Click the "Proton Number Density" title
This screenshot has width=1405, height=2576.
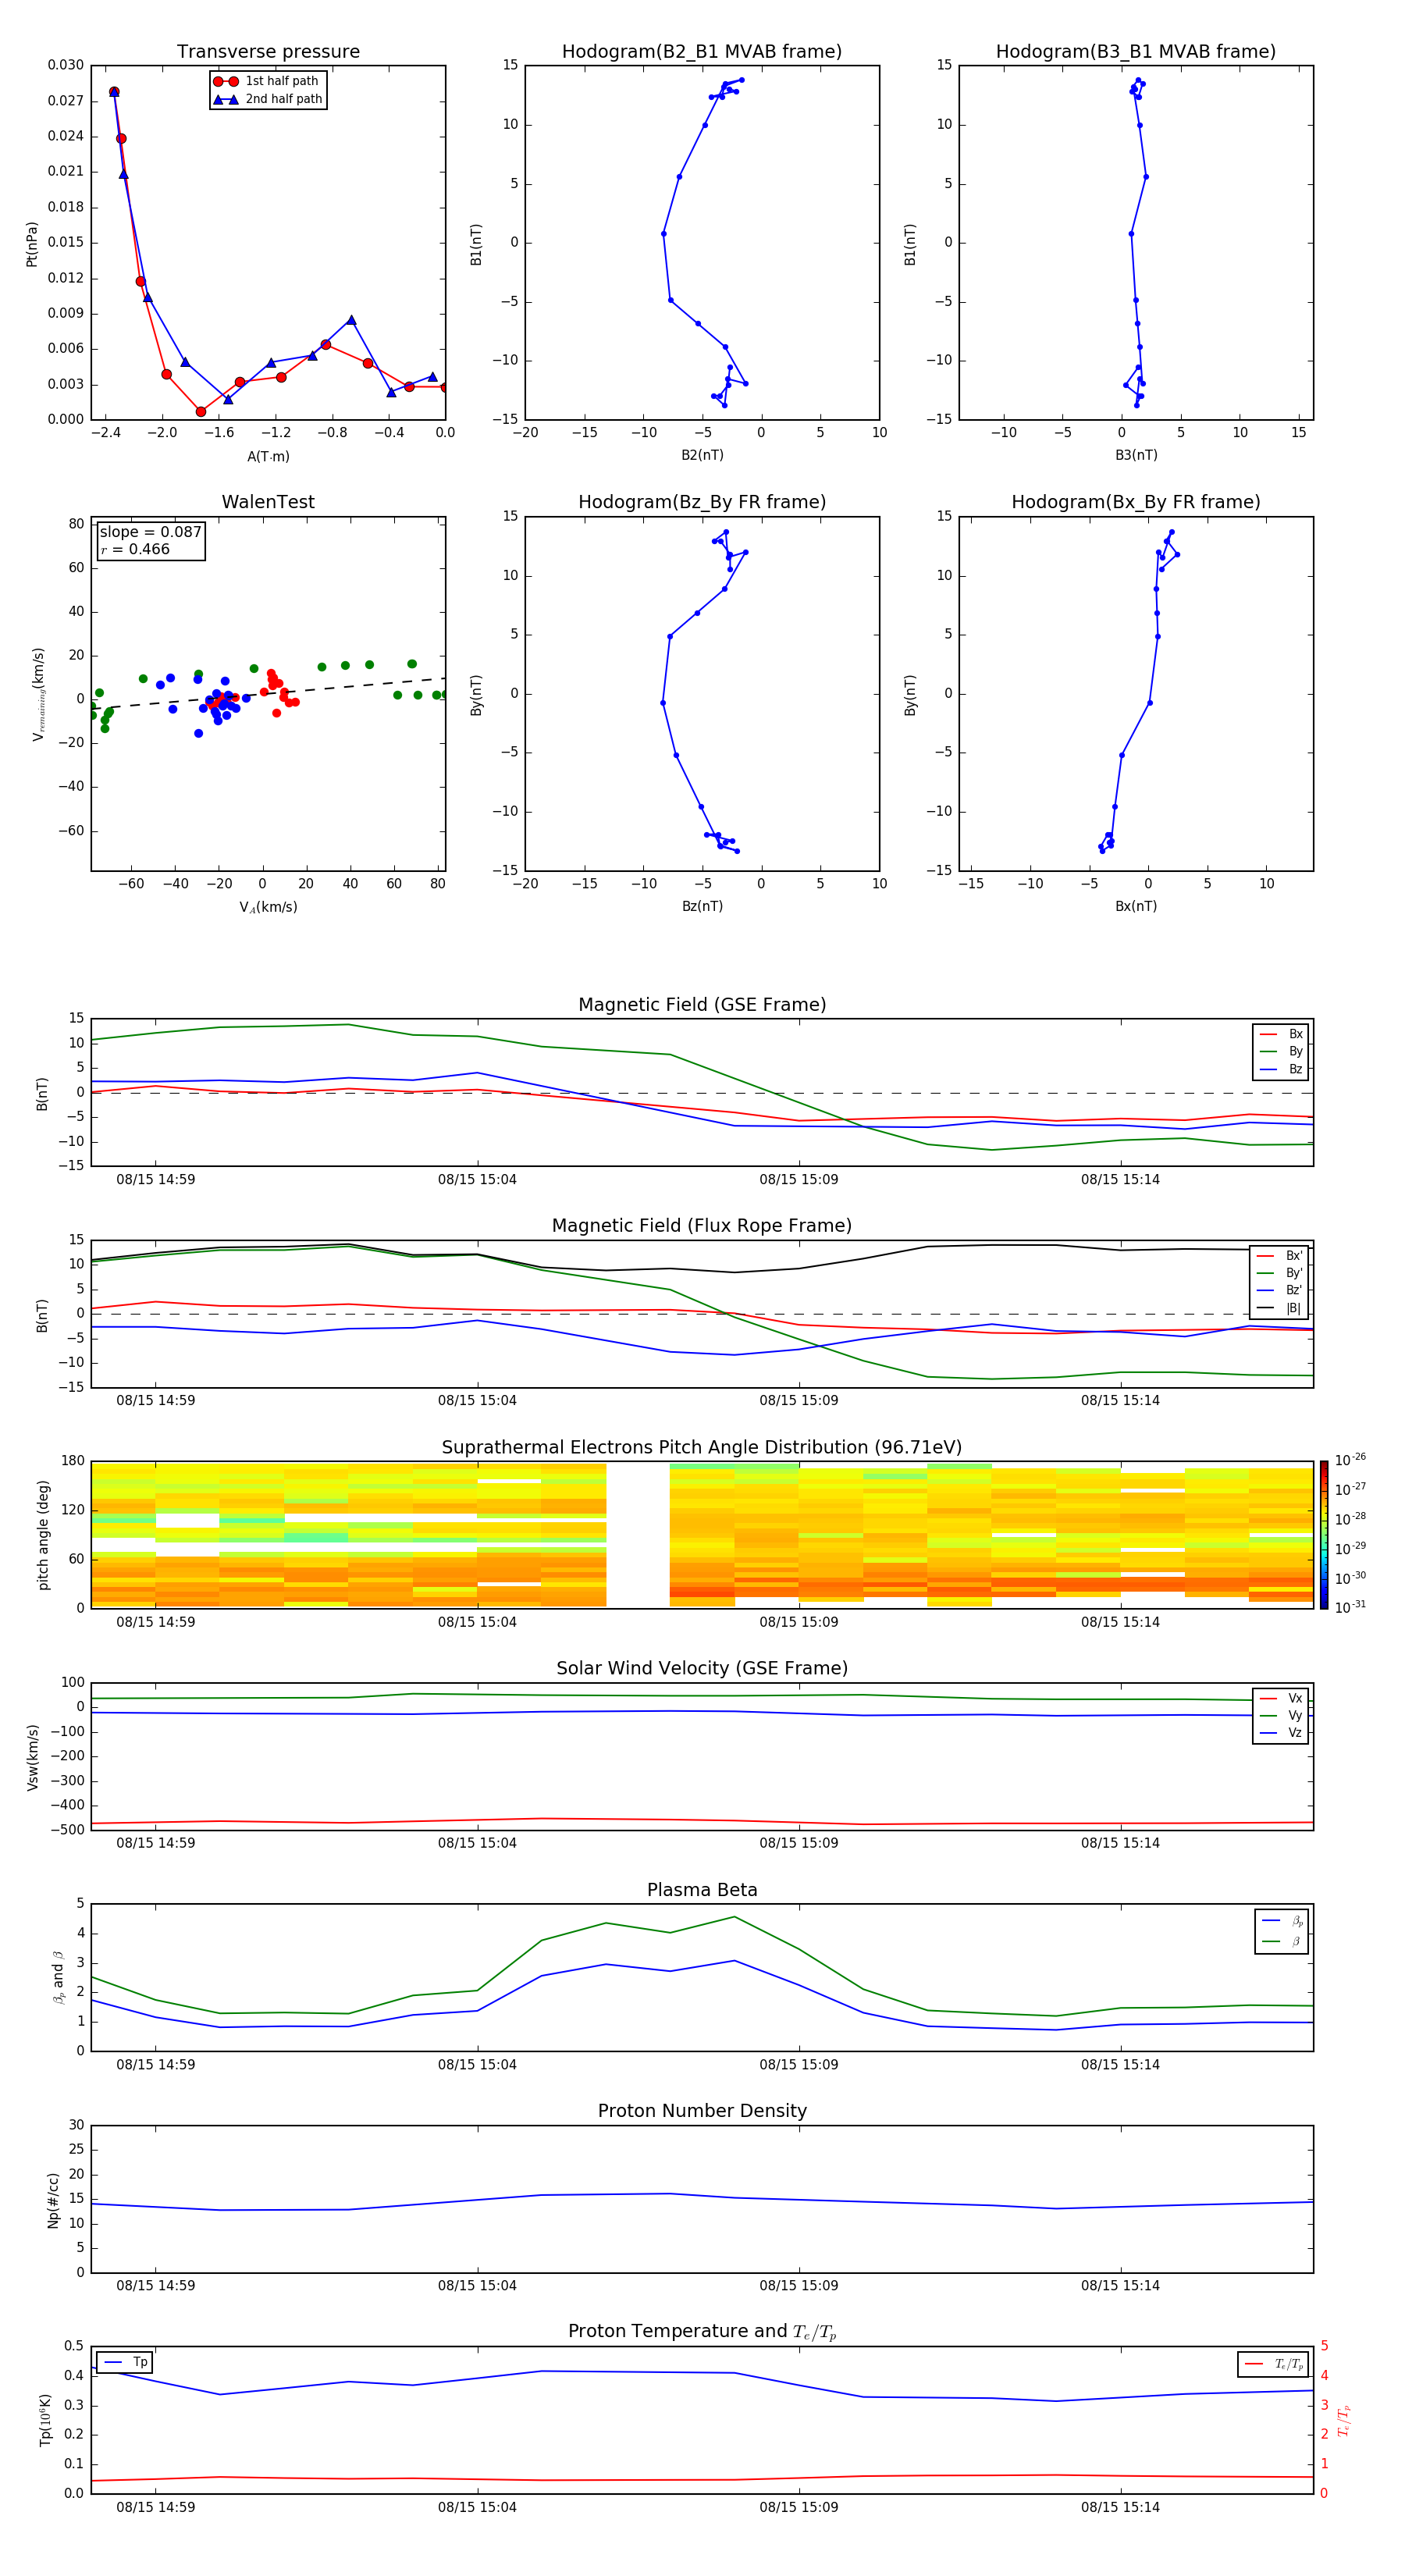pos(702,2111)
